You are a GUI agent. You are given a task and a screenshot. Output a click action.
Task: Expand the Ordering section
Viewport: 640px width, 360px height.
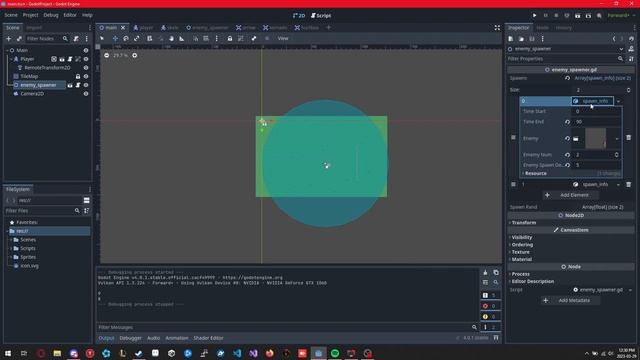(x=522, y=245)
